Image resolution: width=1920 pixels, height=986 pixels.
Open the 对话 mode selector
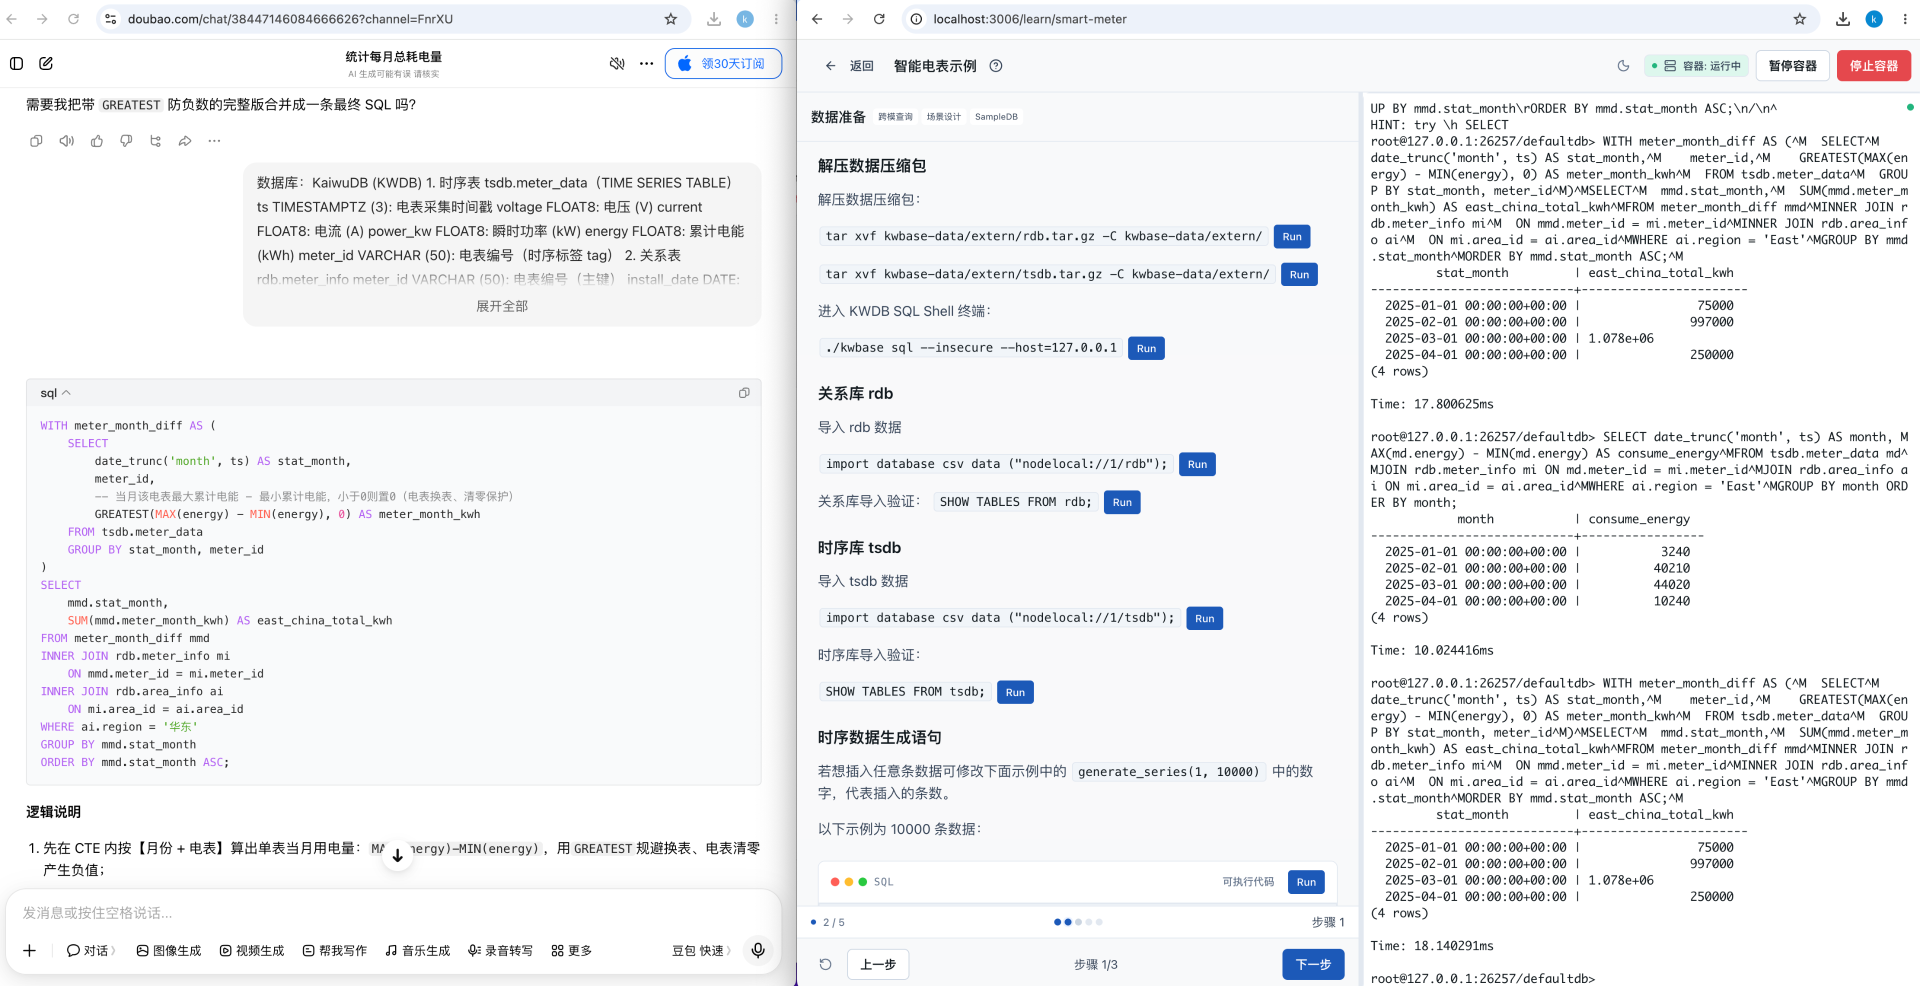[91, 951]
